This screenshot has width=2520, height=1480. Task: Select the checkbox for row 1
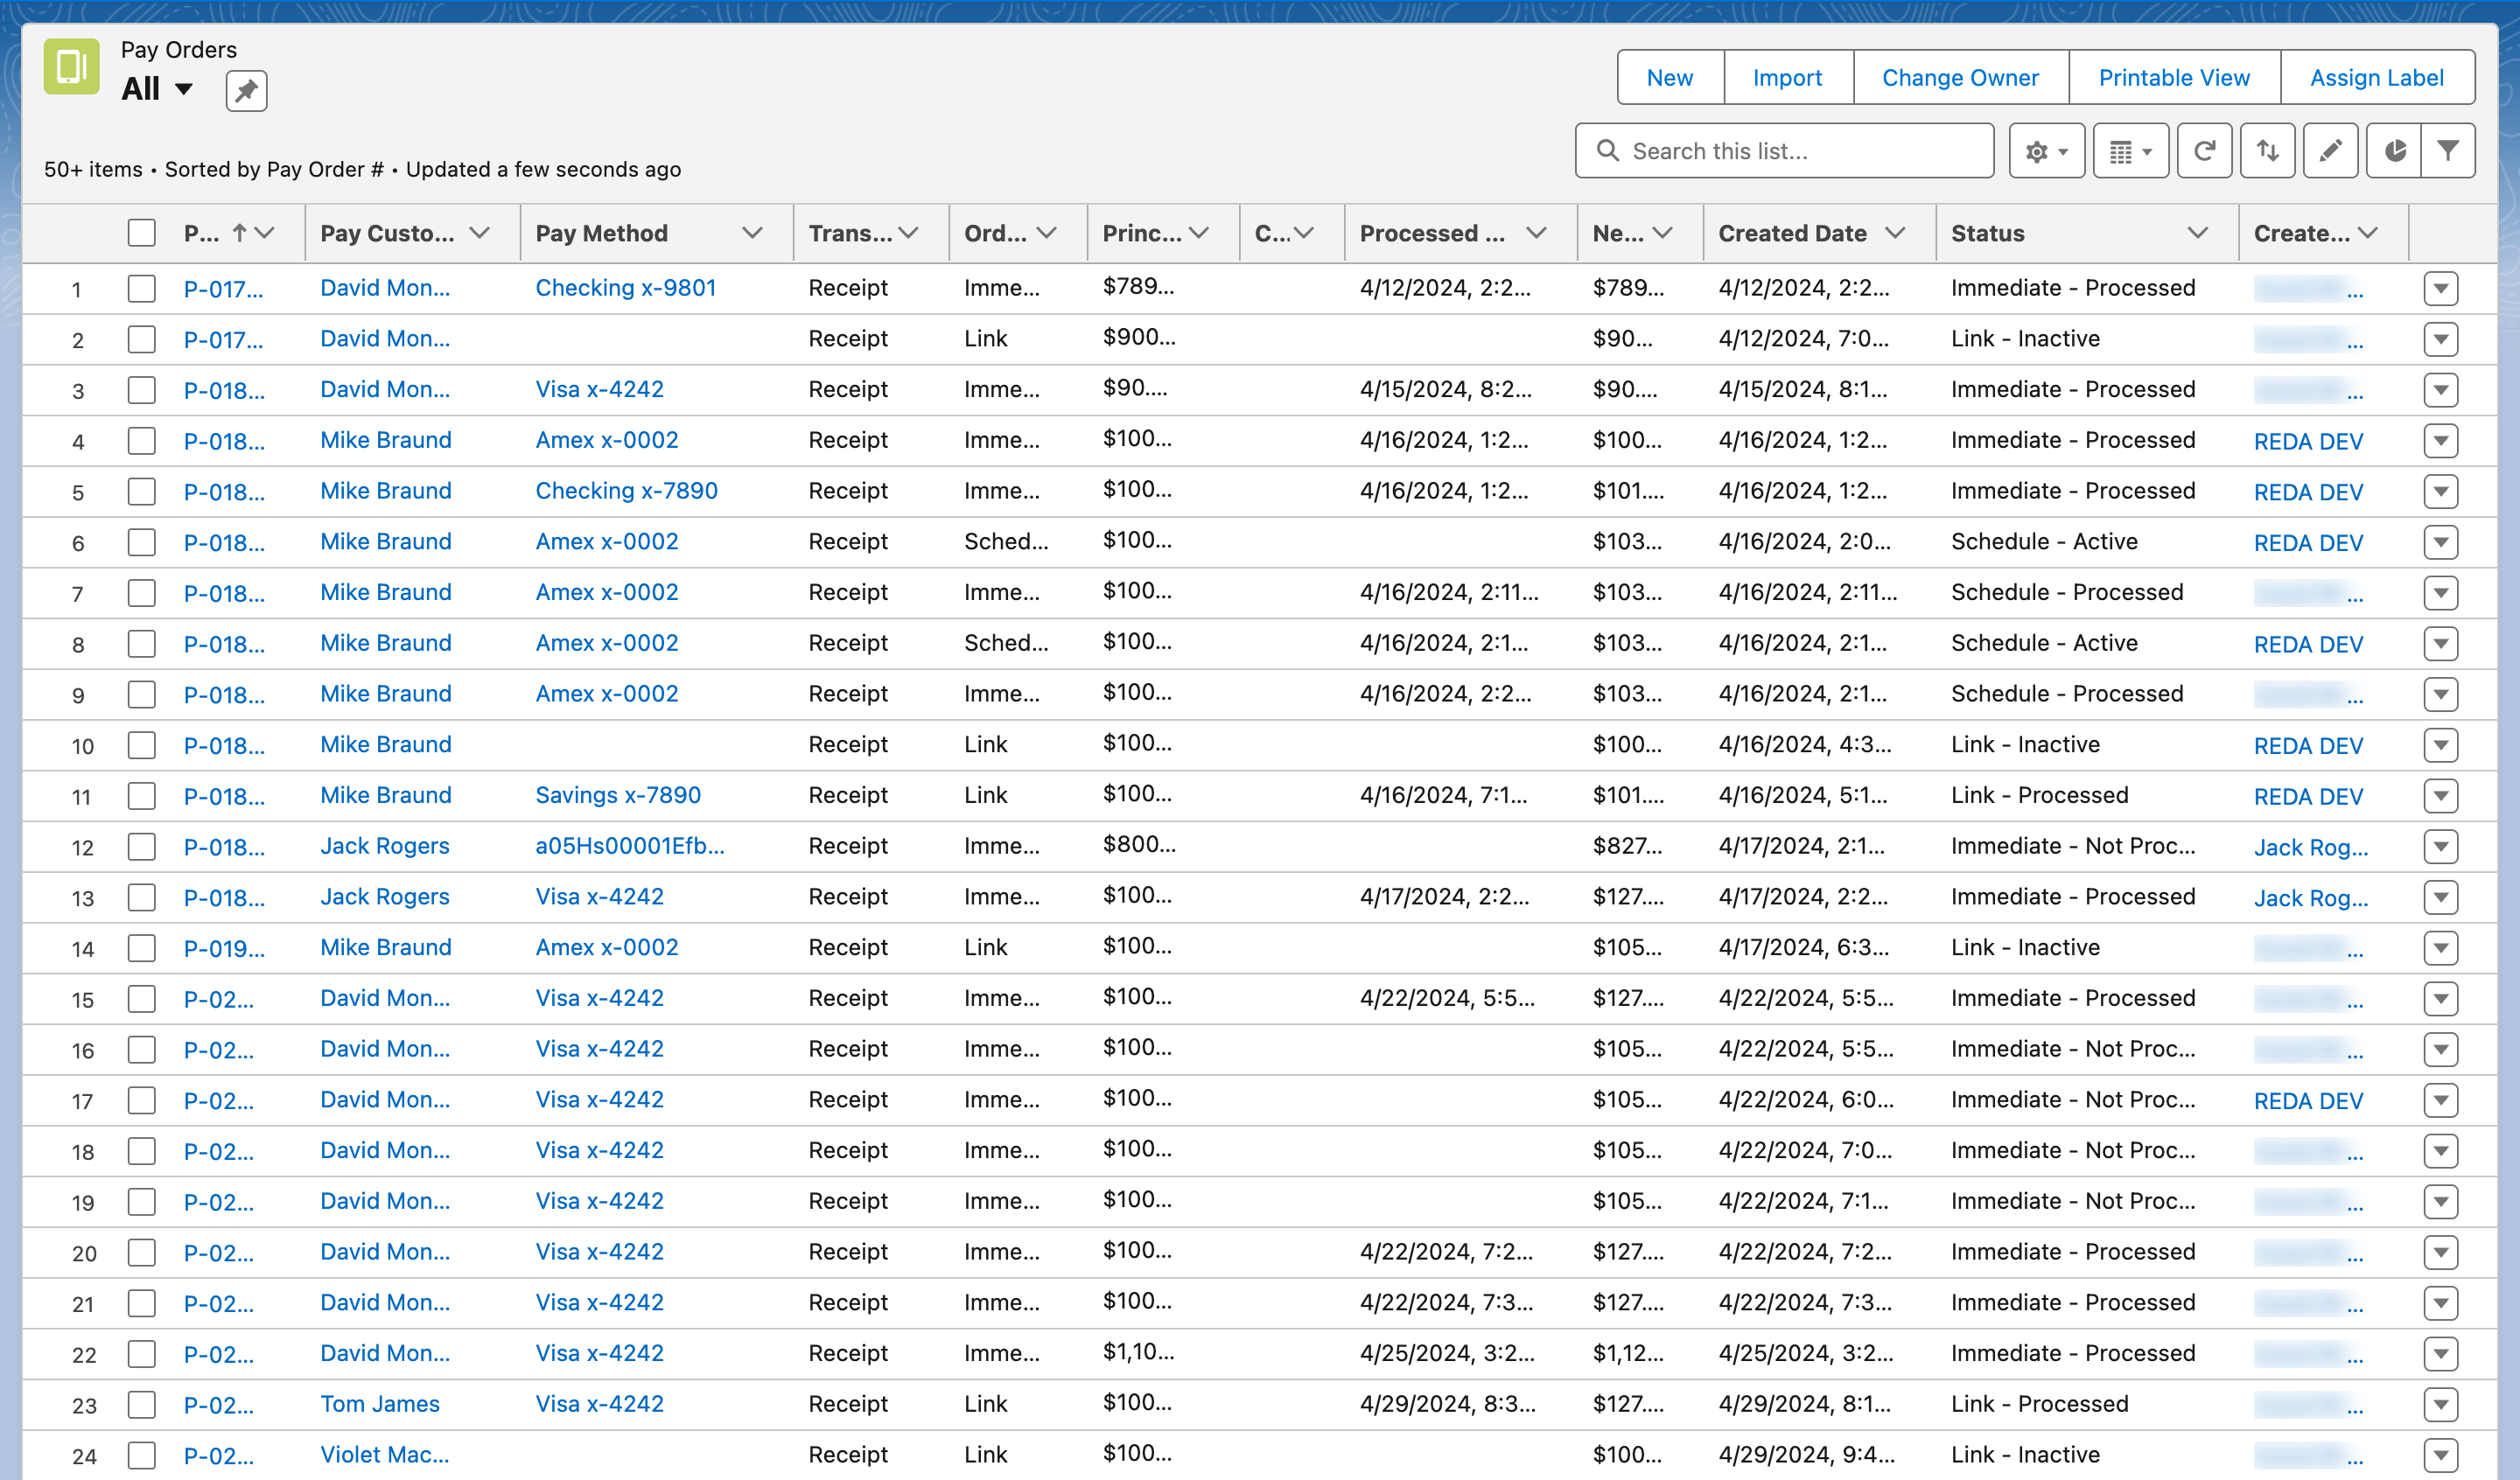[x=142, y=289]
